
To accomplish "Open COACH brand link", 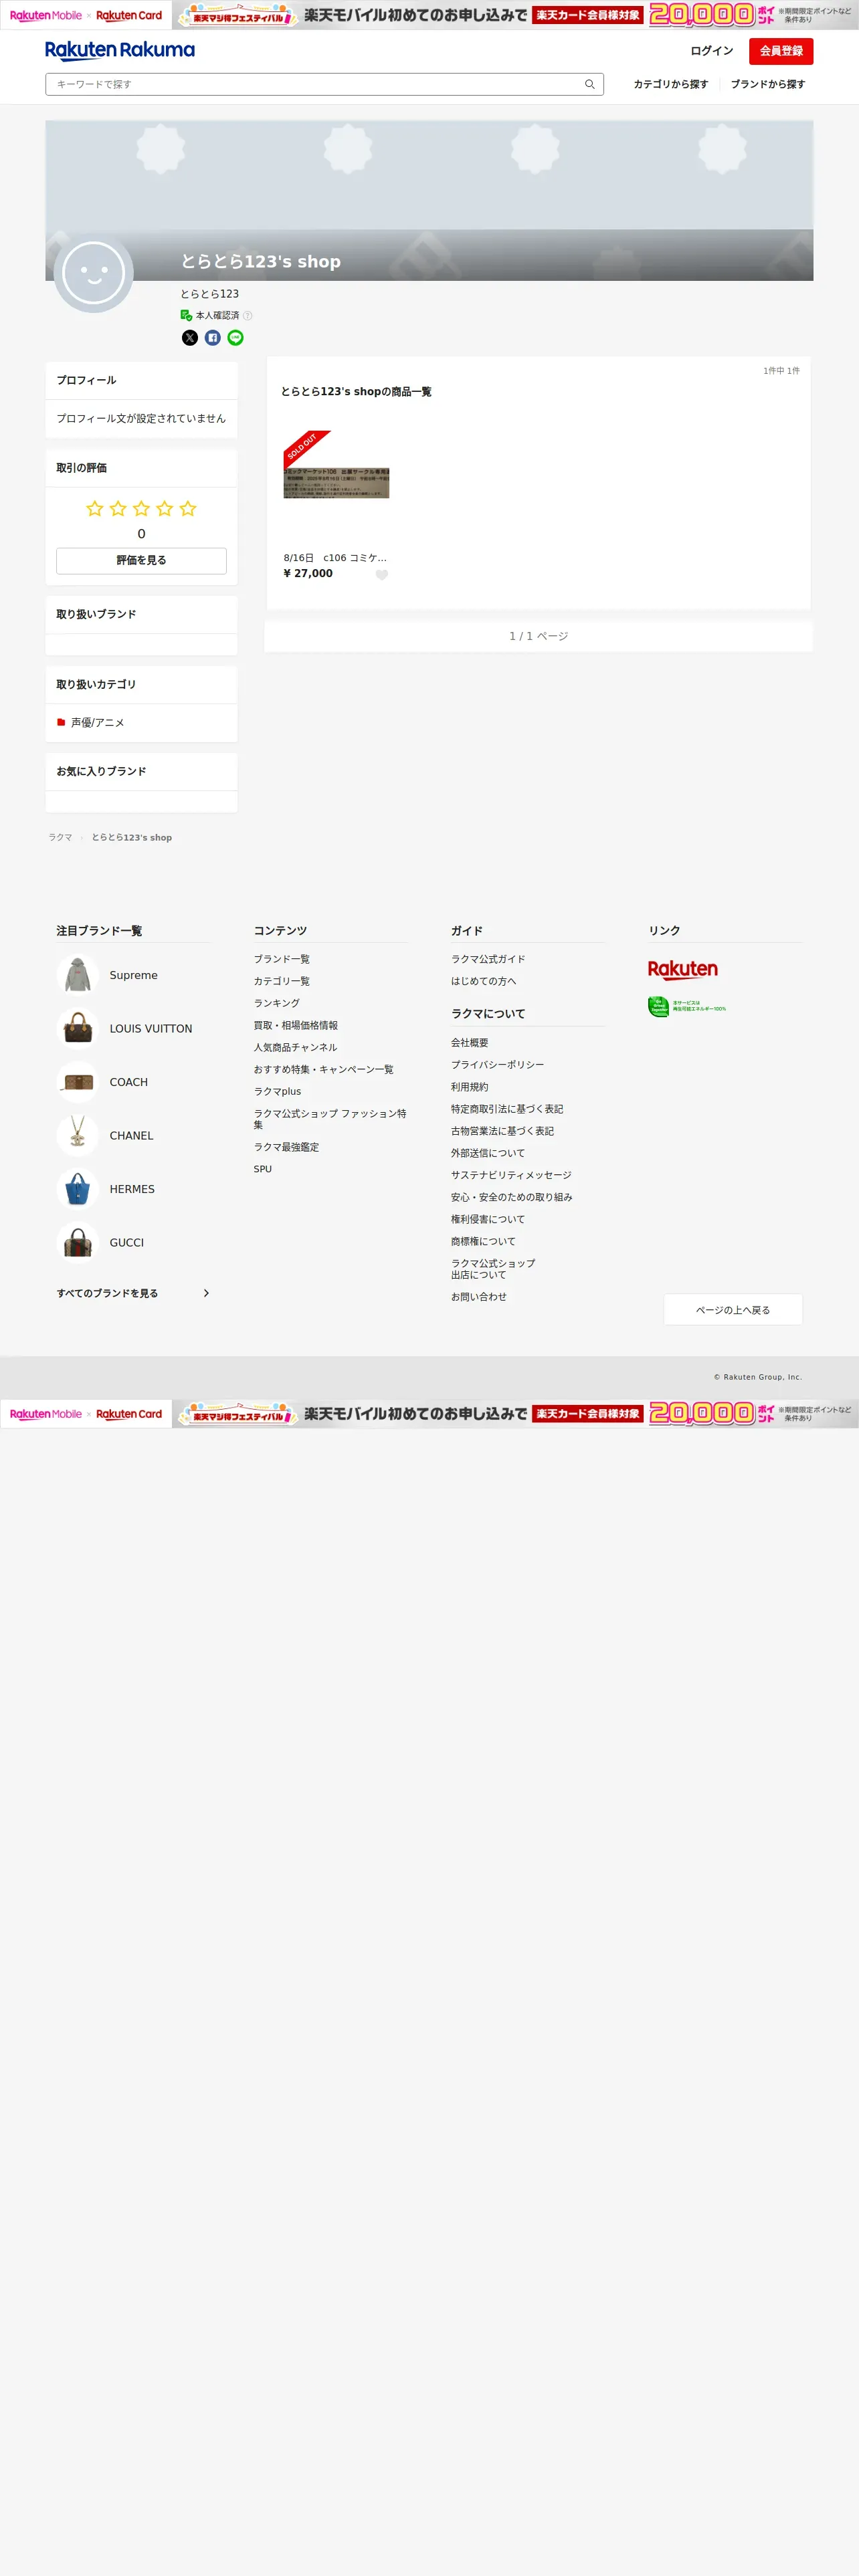I will click(129, 1082).
